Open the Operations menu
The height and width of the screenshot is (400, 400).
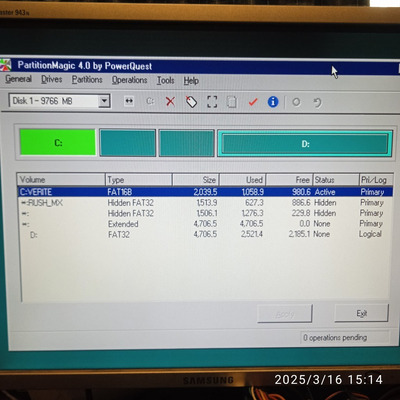tap(129, 80)
